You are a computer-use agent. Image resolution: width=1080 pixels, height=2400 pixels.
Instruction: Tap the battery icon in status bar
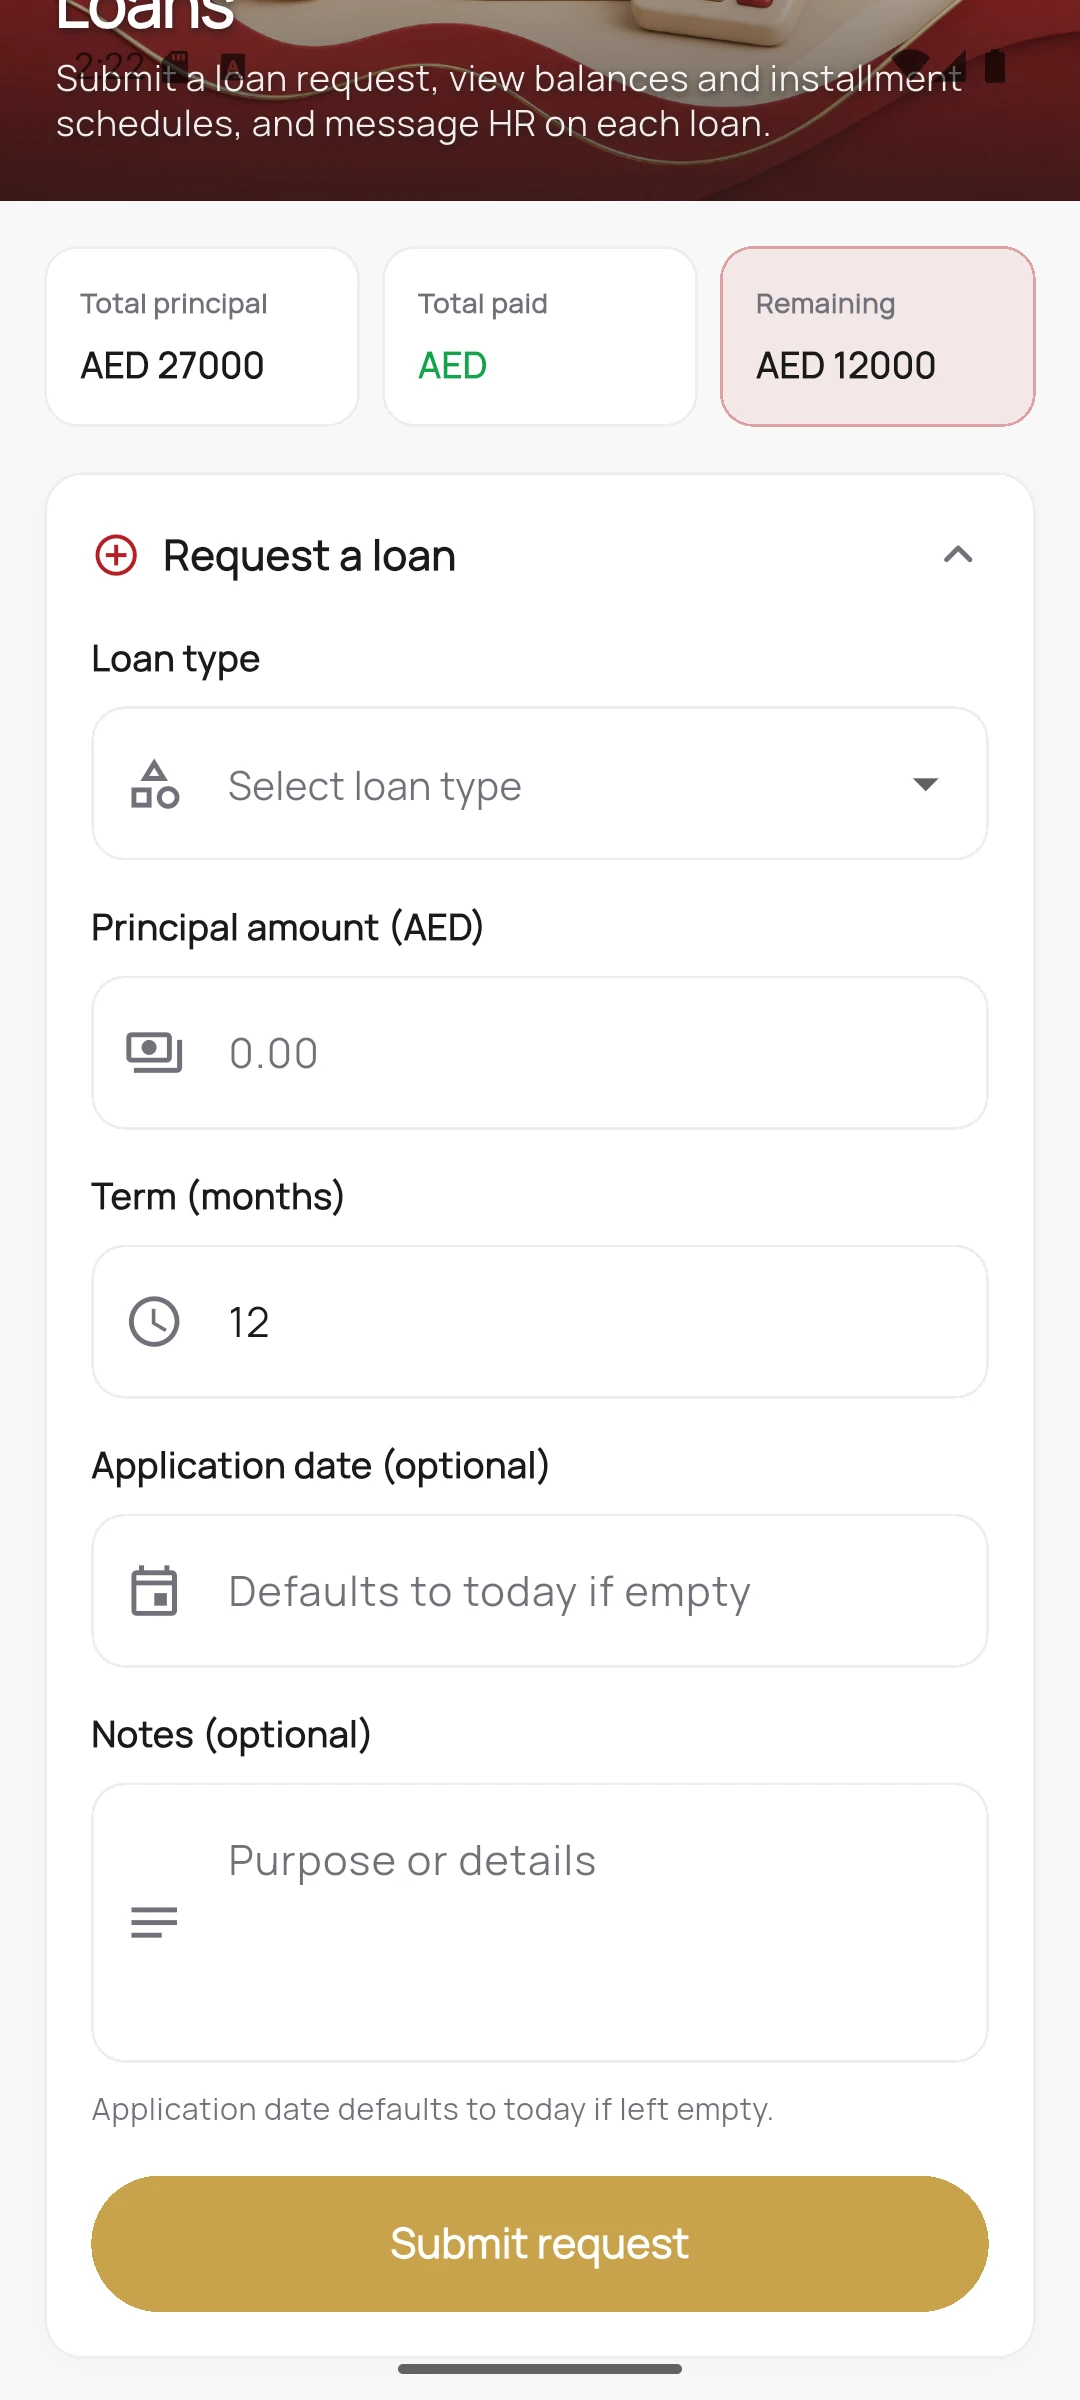pyautogui.click(x=995, y=66)
